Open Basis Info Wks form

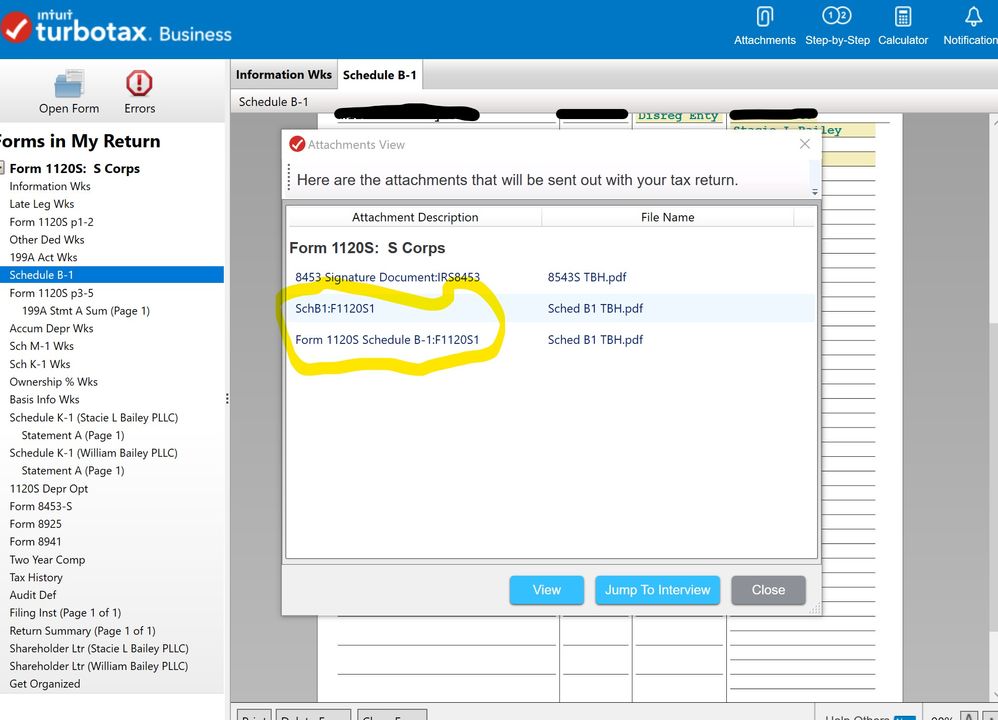[x=44, y=399]
